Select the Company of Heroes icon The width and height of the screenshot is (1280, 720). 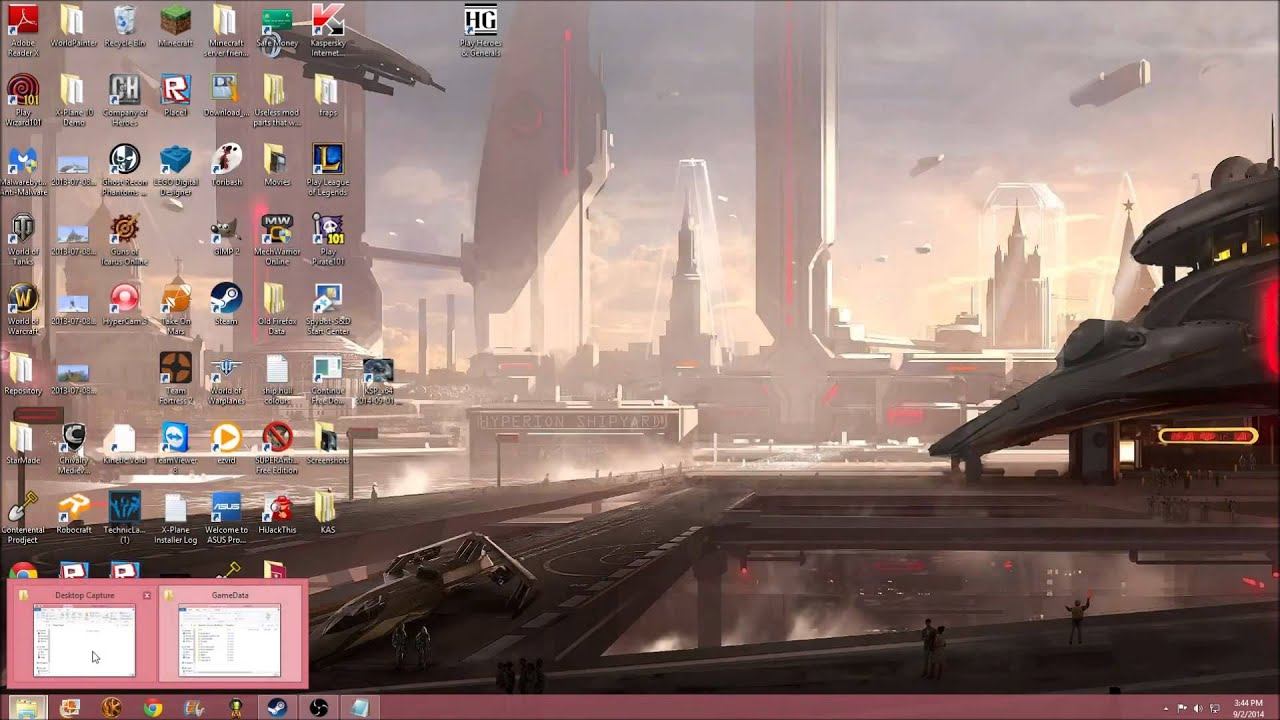tap(125, 100)
